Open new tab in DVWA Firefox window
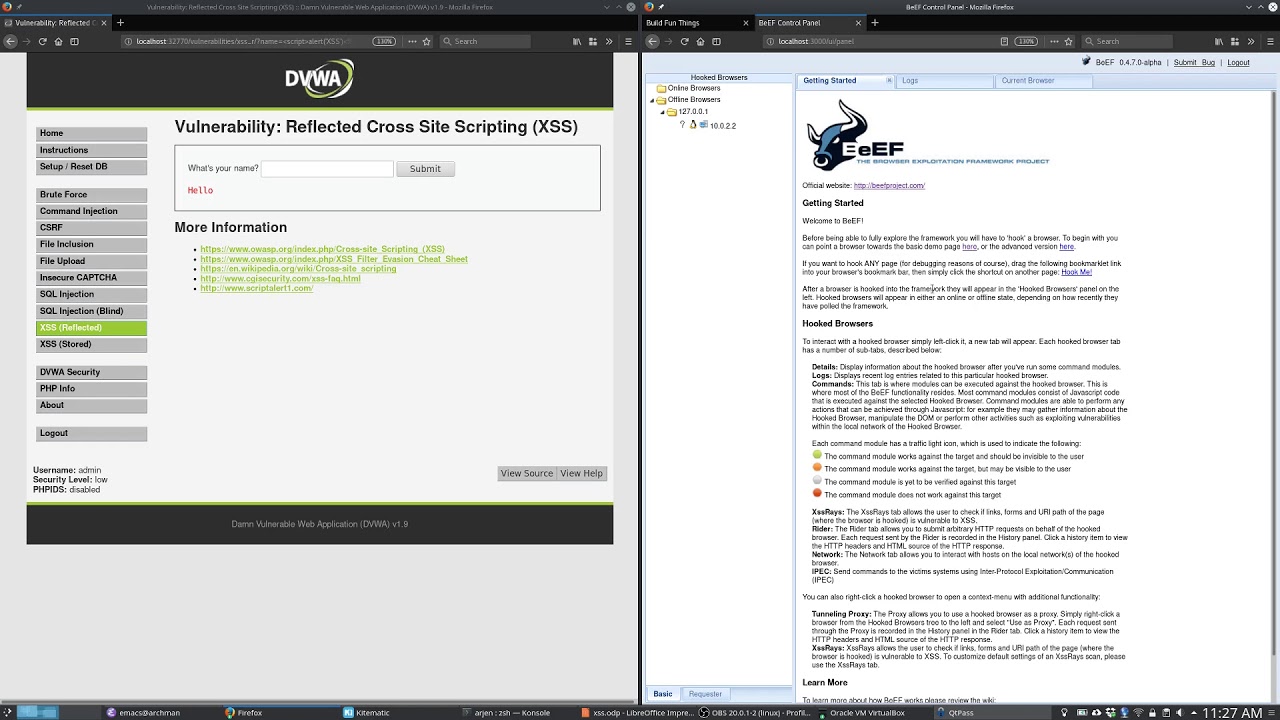This screenshot has width=1280, height=720. [x=120, y=22]
